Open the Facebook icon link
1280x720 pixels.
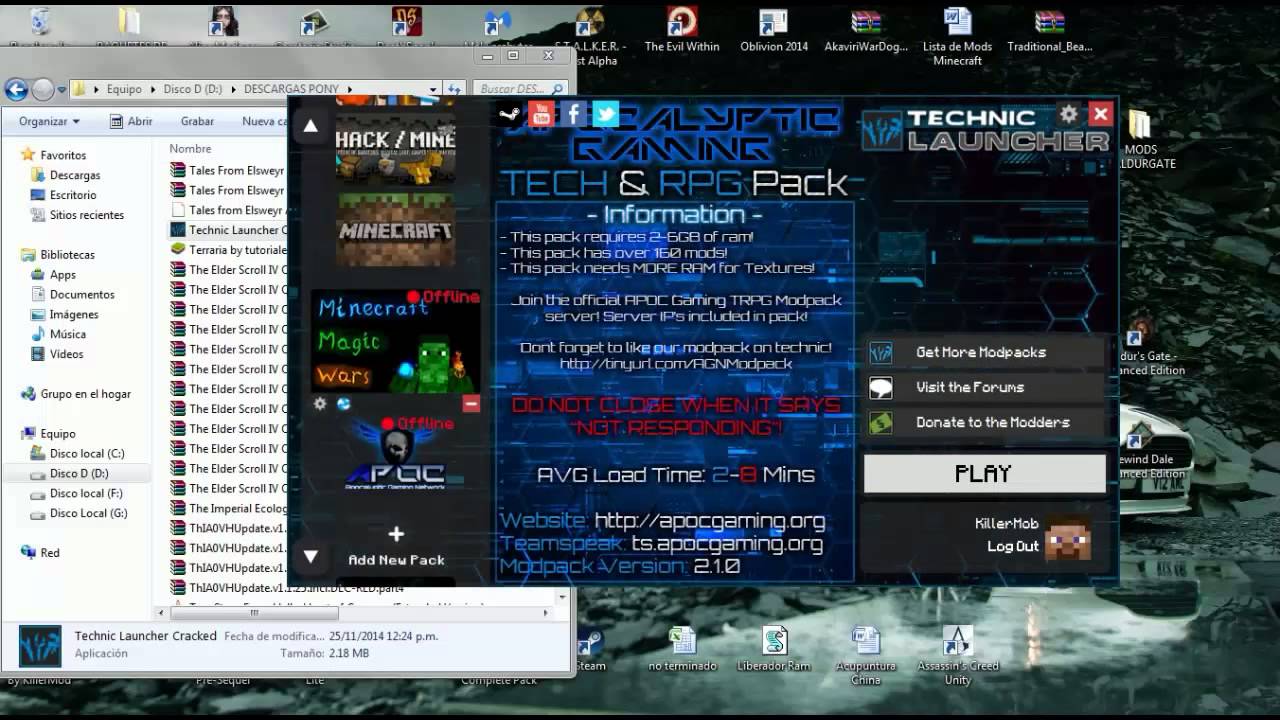tap(574, 114)
